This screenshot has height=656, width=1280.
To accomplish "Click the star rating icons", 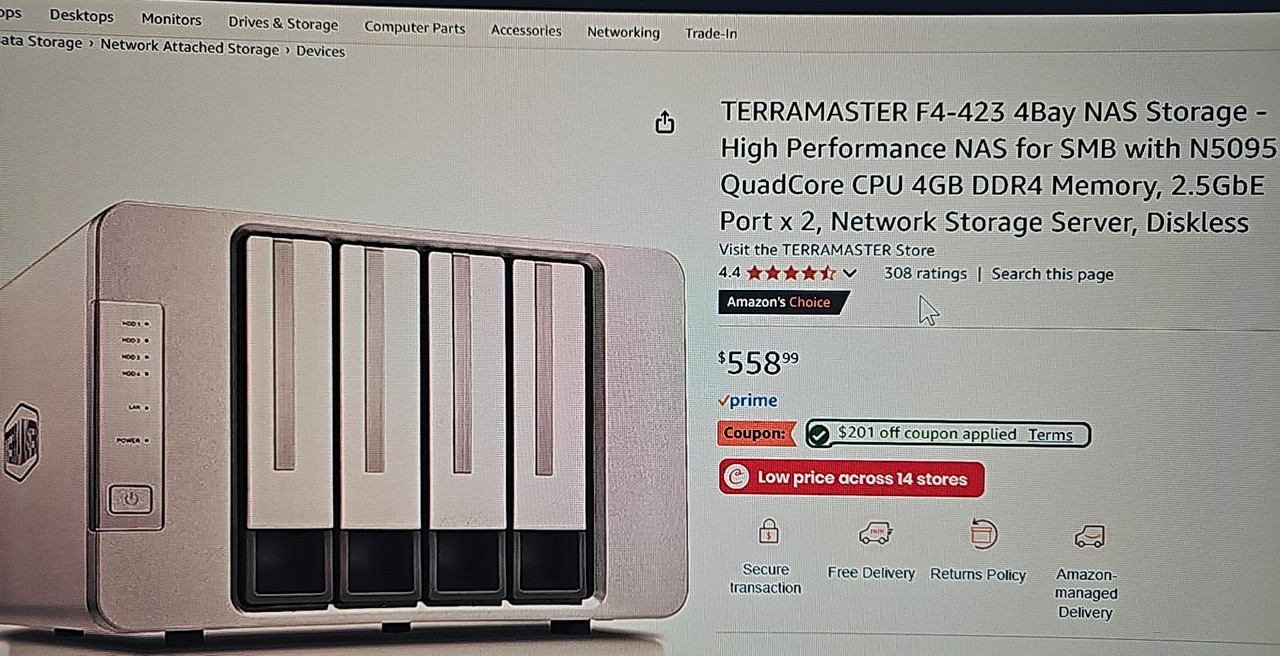I will coord(791,272).
